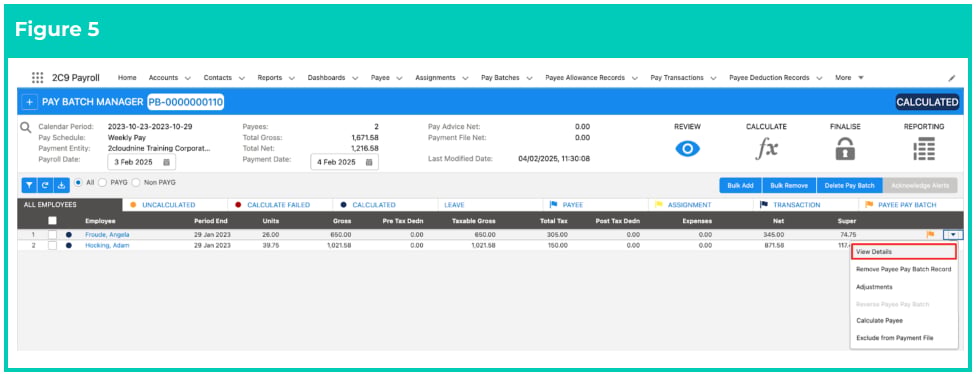Expand Payee Allowance Records nav chevron
The image size is (976, 374).
[634, 78]
